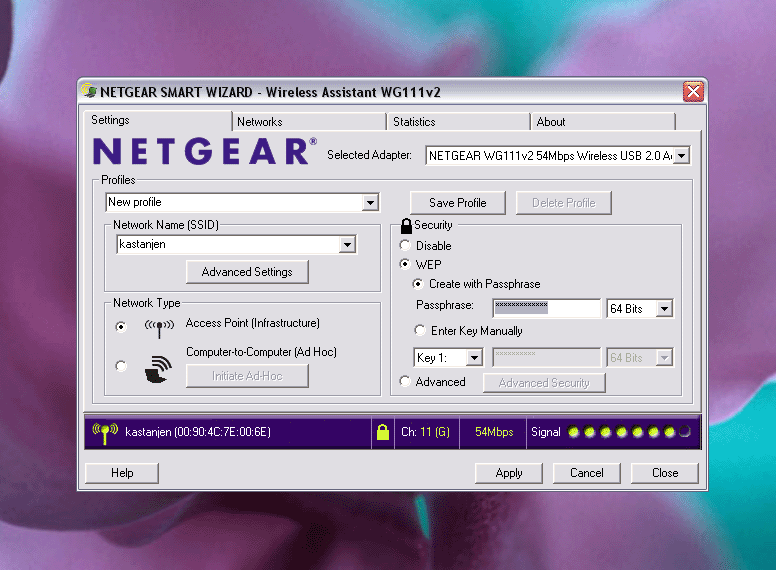Click the Ad Hoc computer-to-computer icon
776x570 pixels.
click(158, 369)
